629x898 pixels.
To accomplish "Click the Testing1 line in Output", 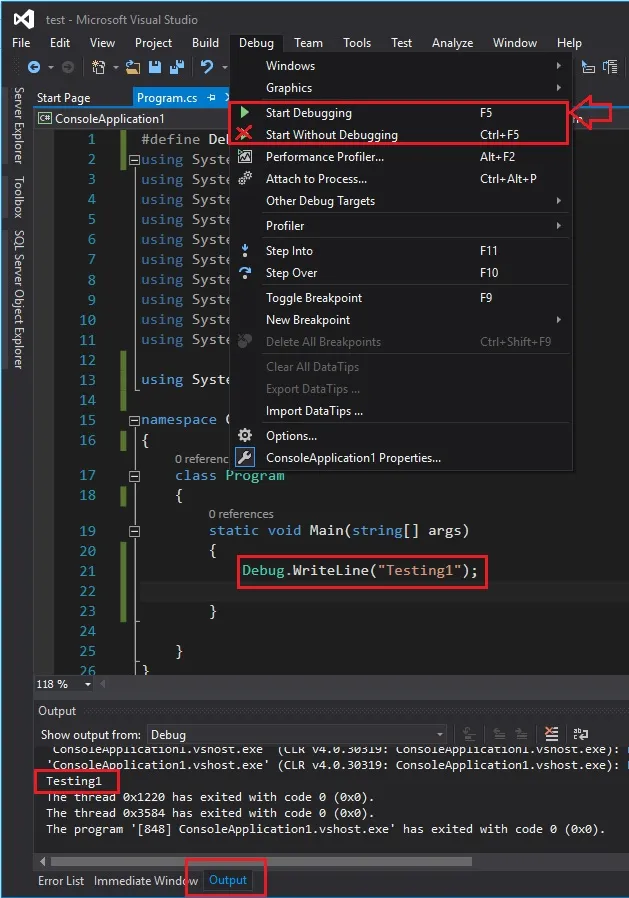I will [x=74, y=781].
